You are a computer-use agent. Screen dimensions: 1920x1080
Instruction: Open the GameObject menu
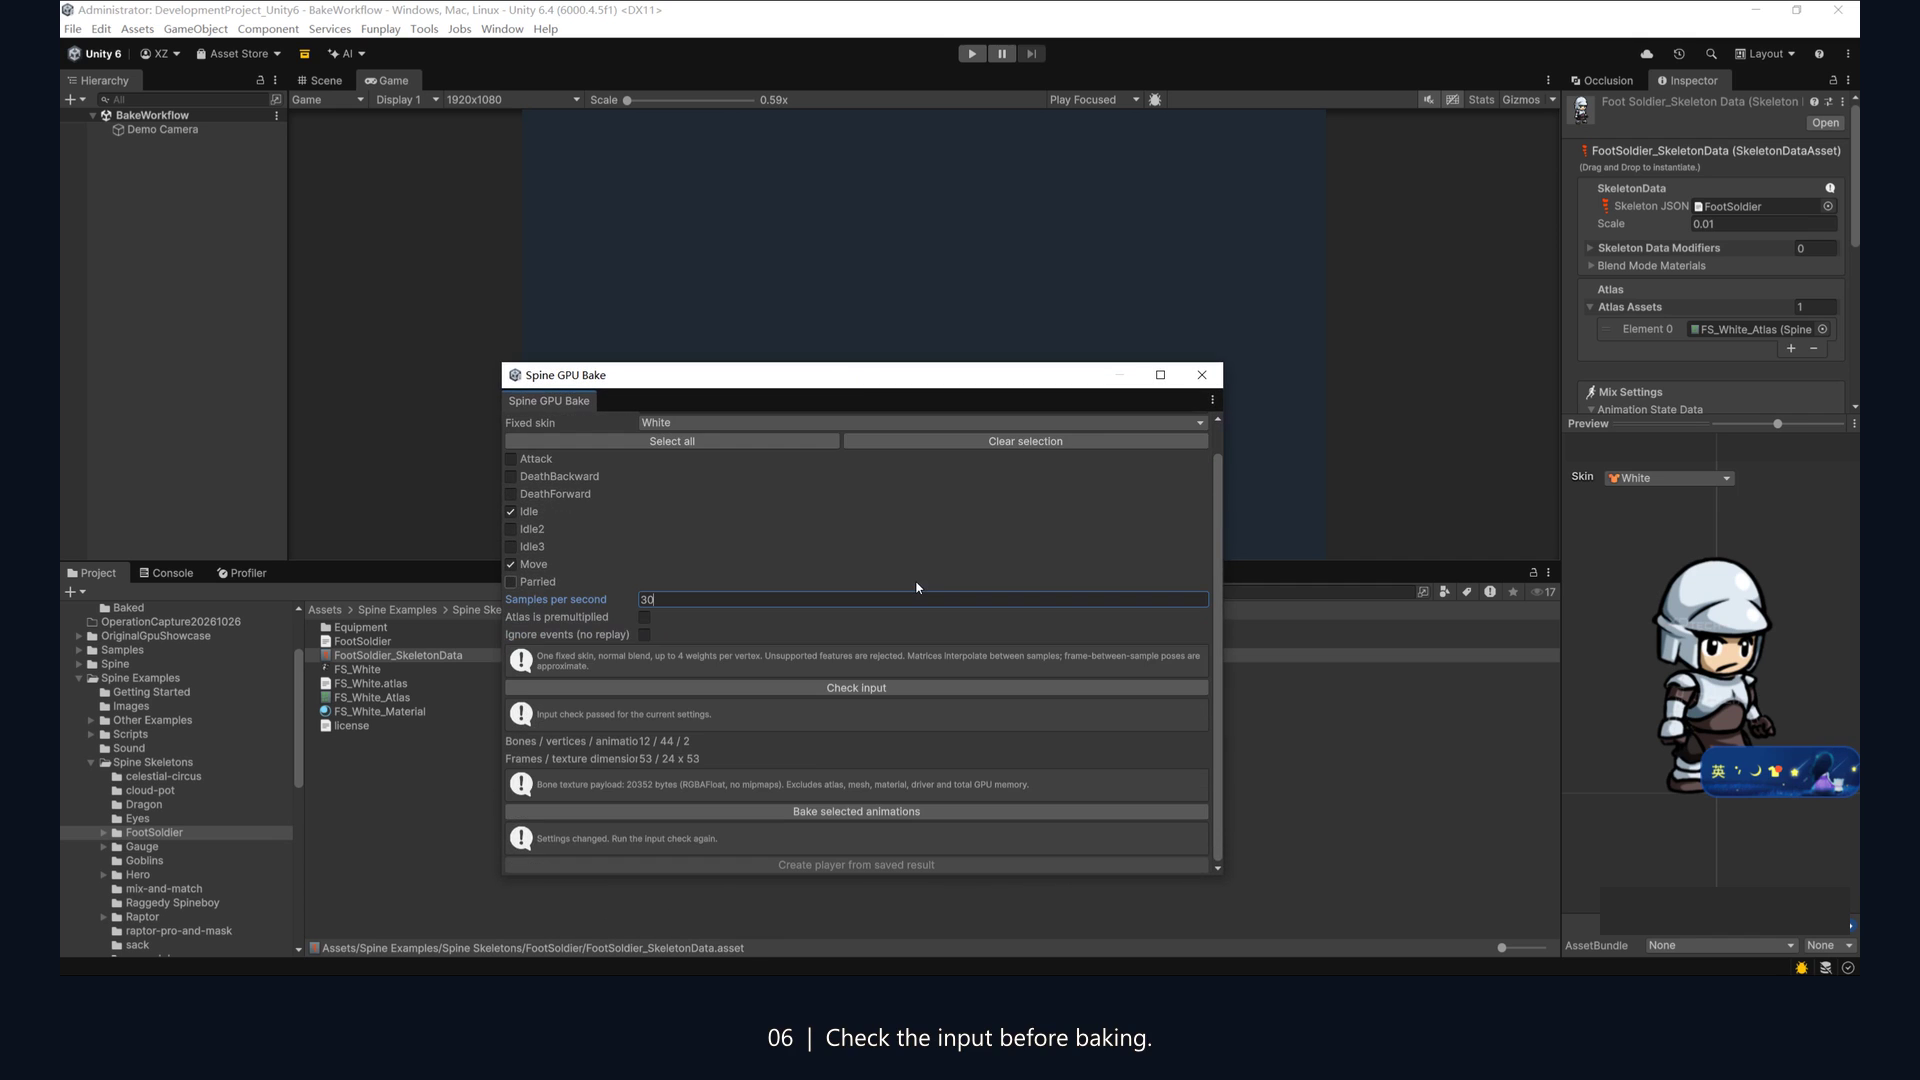(x=195, y=29)
